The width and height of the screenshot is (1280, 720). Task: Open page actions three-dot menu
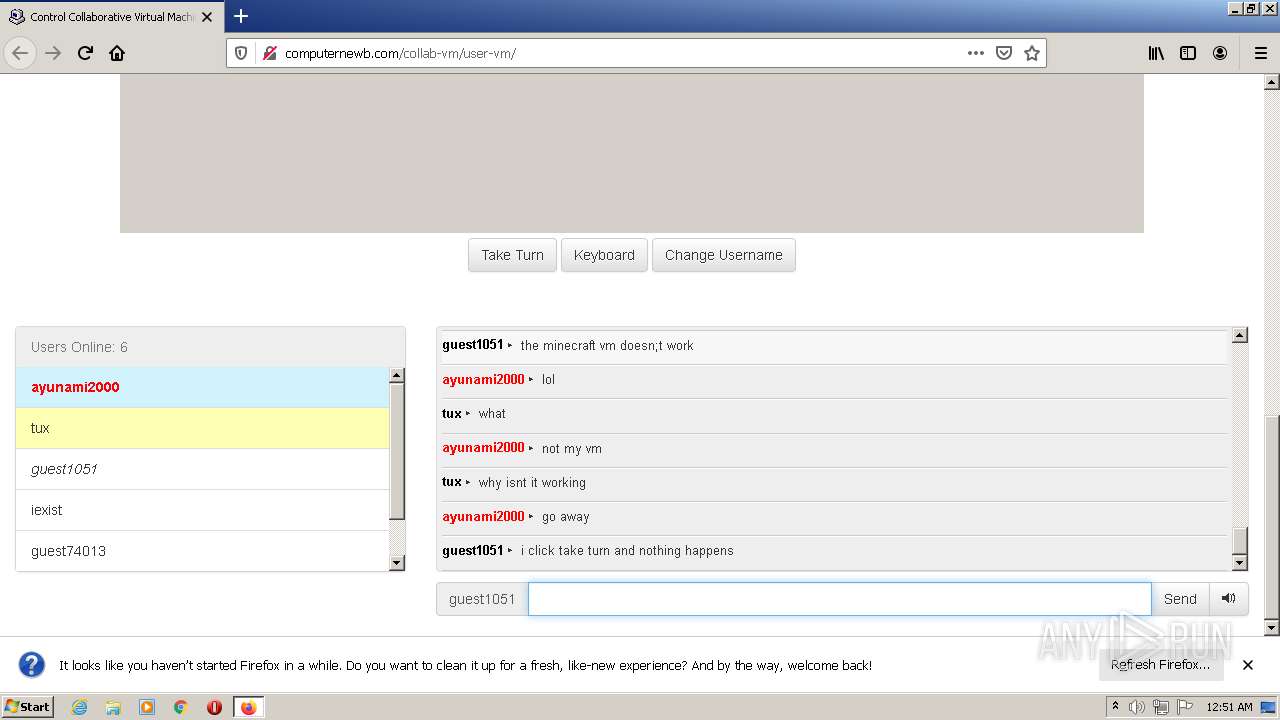(975, 53)
